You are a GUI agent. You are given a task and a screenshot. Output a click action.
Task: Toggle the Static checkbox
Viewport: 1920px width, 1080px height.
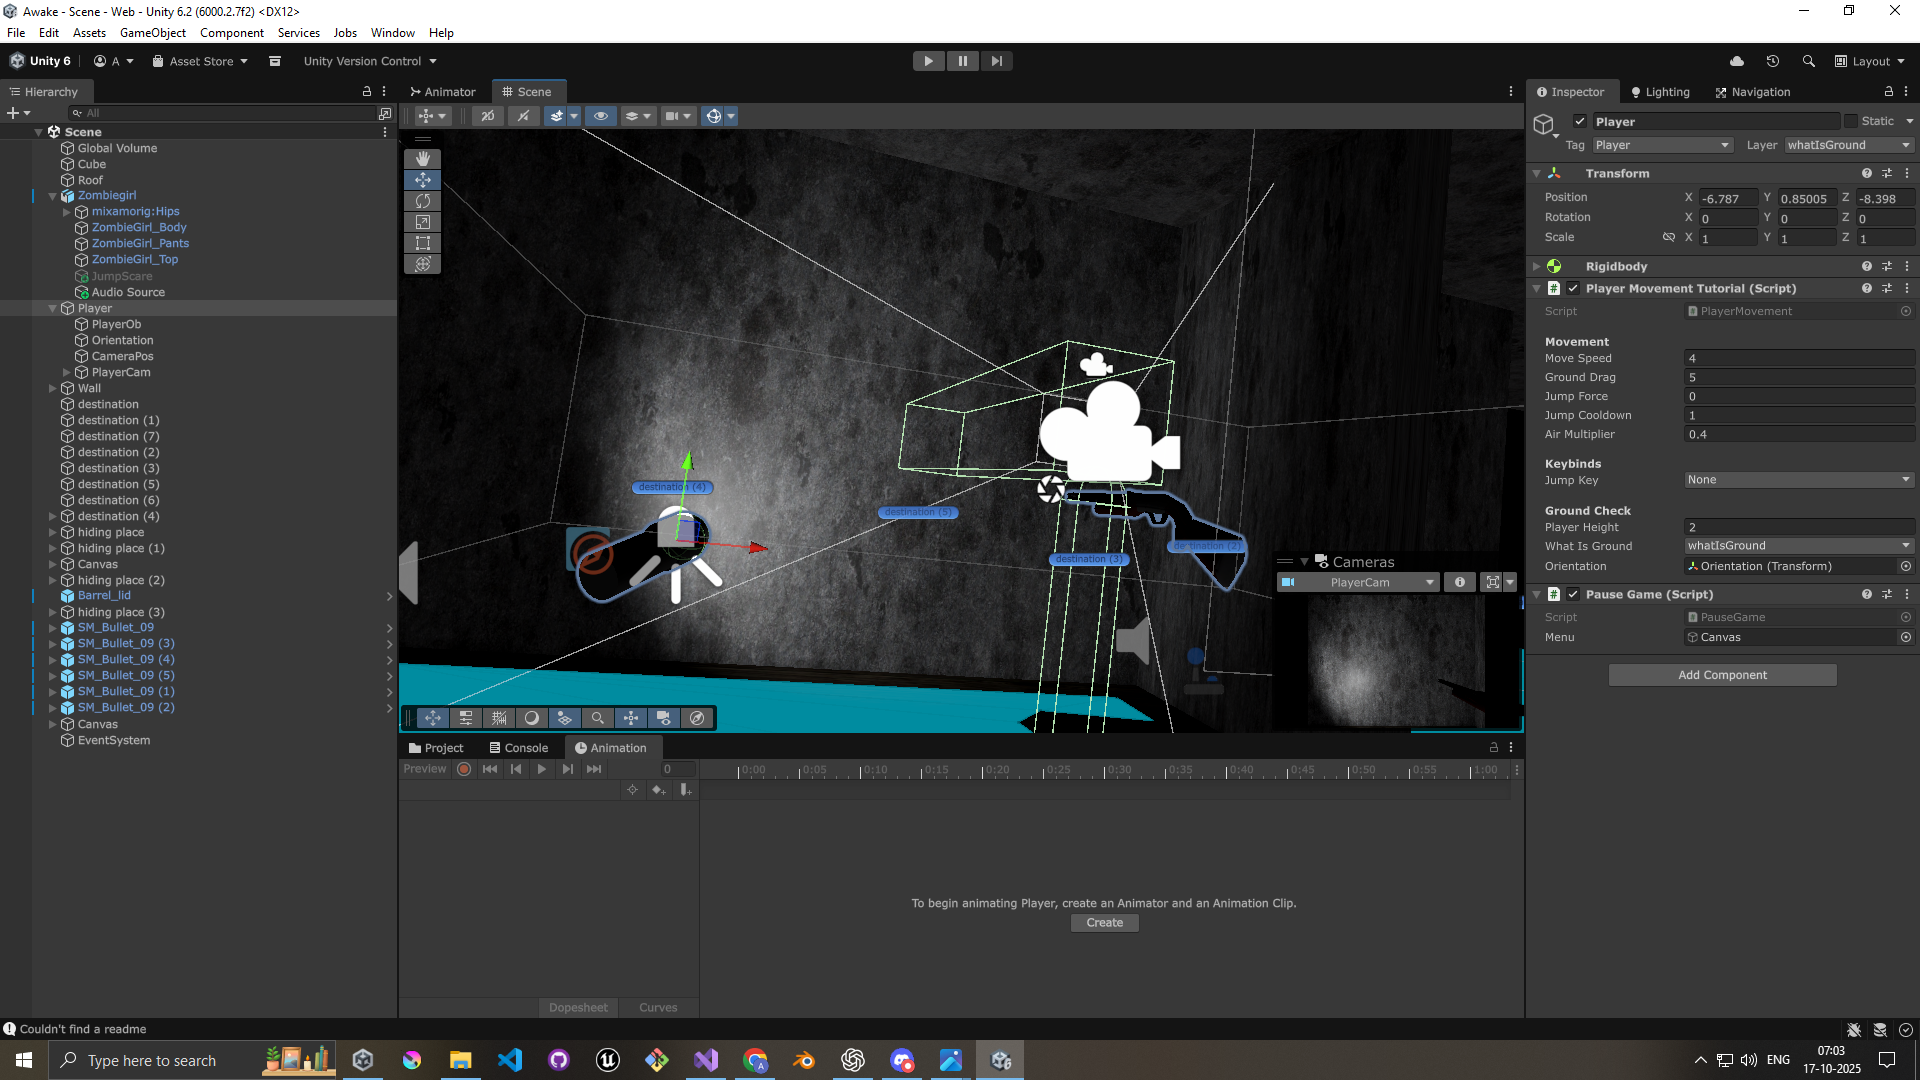(x=1851, y=121)
